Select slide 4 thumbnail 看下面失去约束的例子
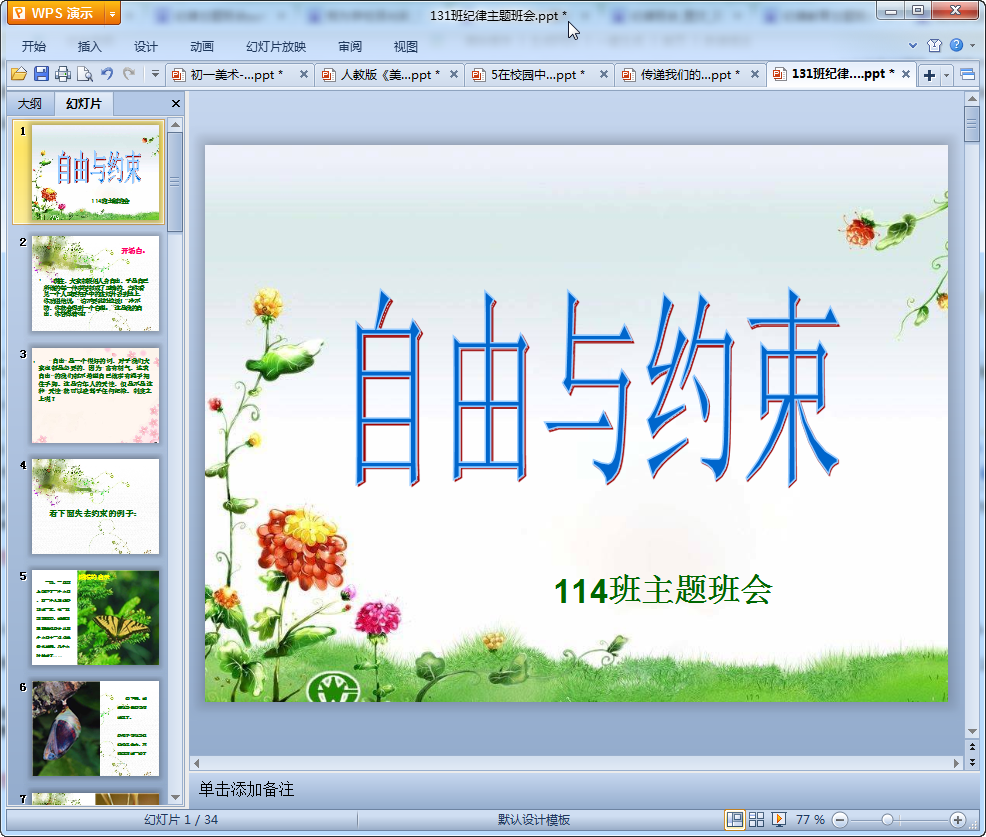This screenshot has width=986, height=837. 95,506
